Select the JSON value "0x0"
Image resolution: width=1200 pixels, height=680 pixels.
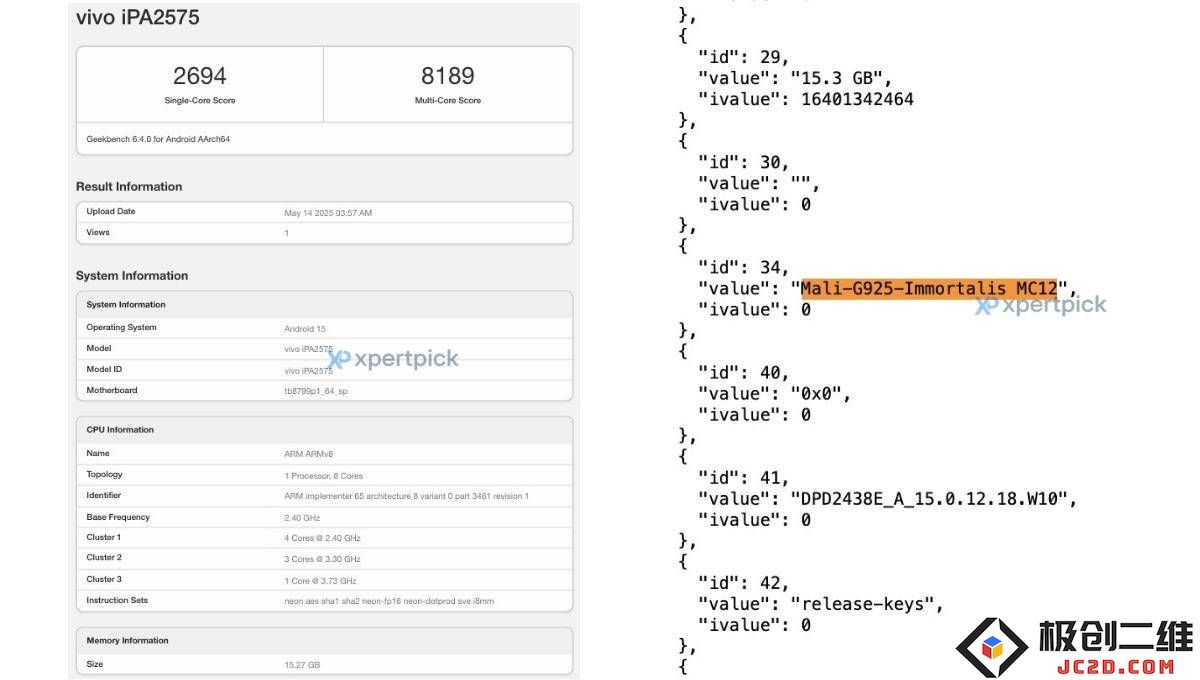tap(821, 394)
